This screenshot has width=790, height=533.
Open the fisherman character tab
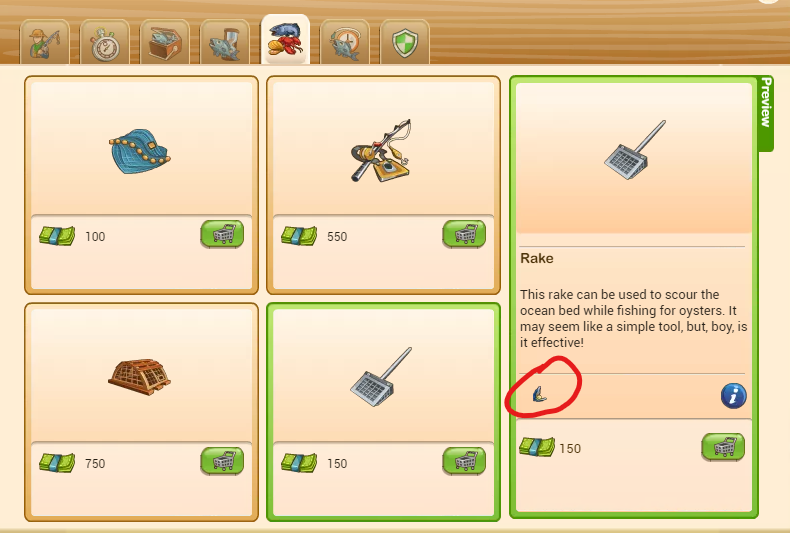45,43
